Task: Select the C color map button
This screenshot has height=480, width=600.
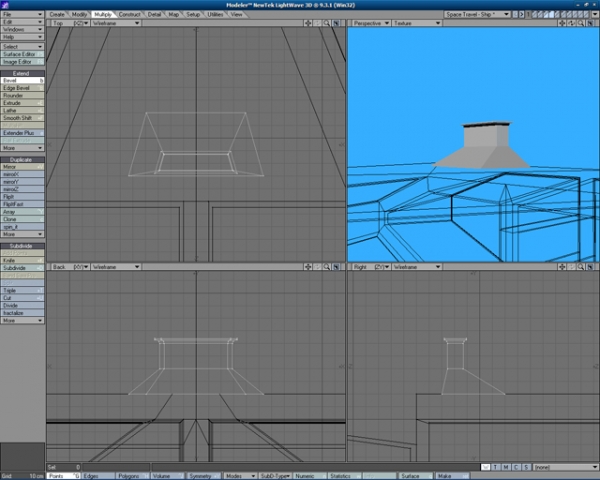Action: pos(516,467)
